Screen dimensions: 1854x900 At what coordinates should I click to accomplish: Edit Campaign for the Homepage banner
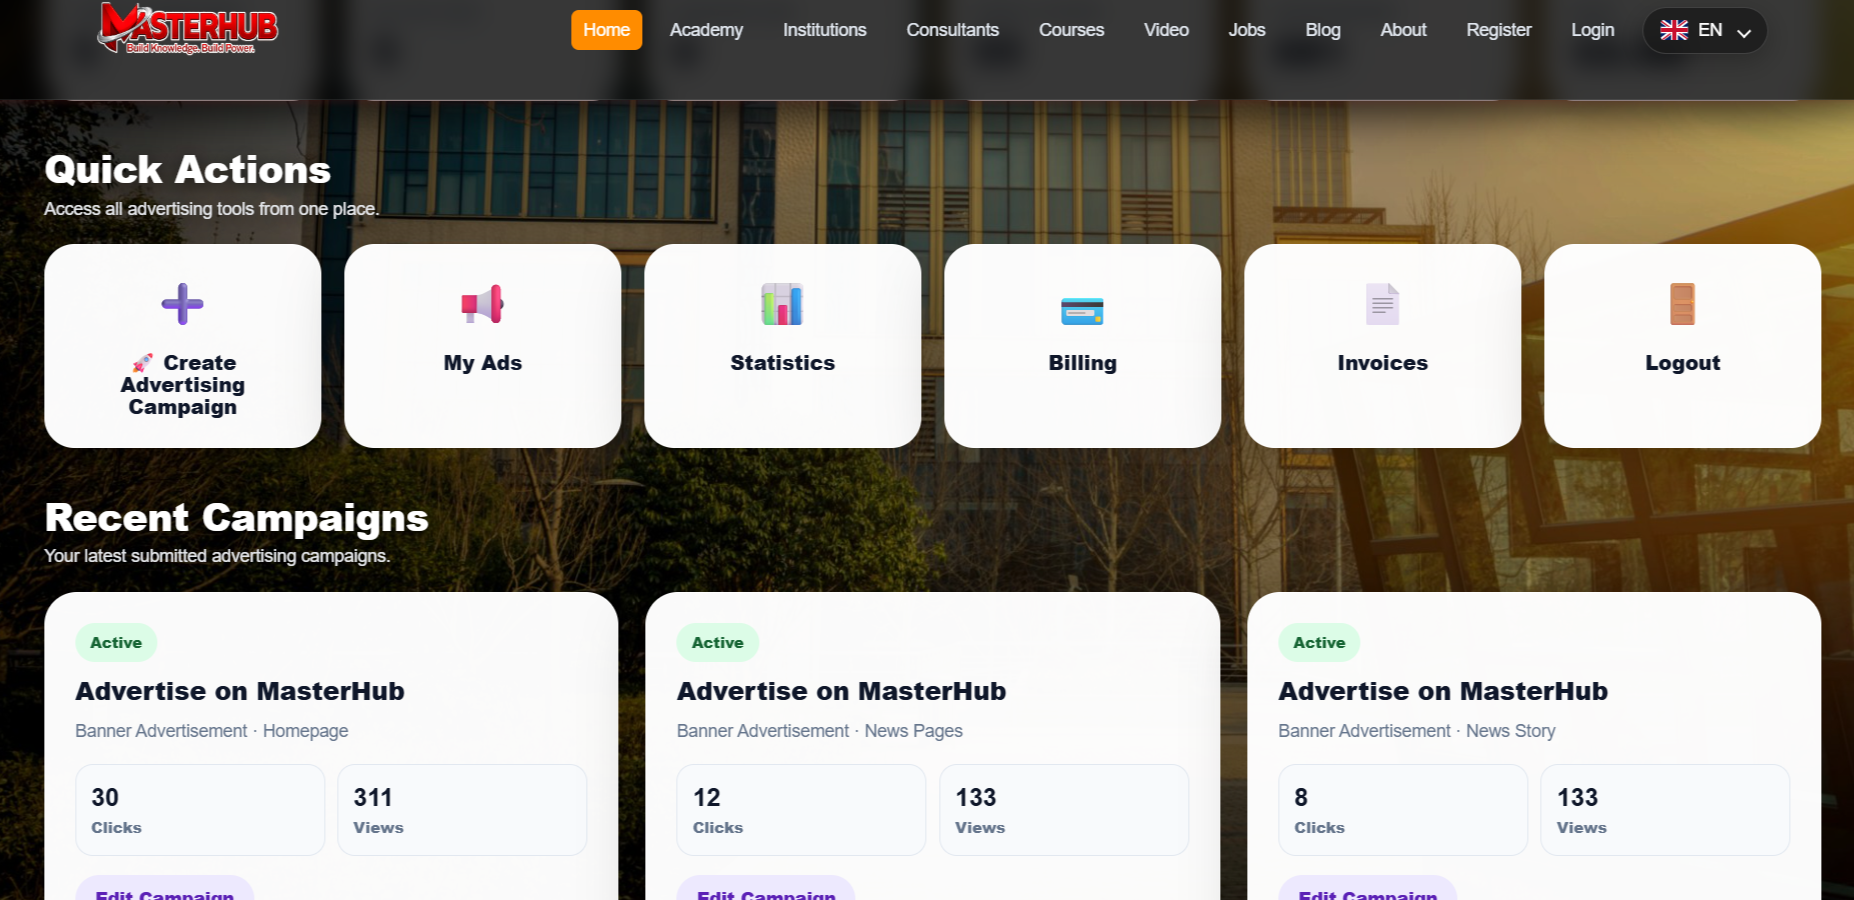(165, 889)
